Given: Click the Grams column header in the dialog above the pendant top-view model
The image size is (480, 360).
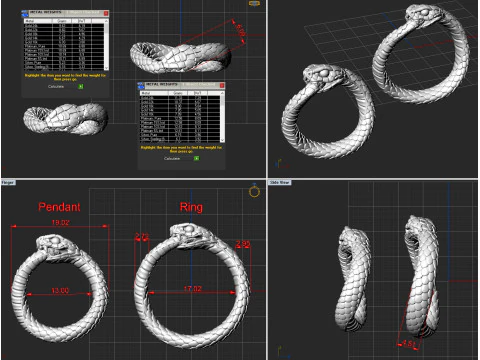Looking at the screenshot, I should [62, 21].
